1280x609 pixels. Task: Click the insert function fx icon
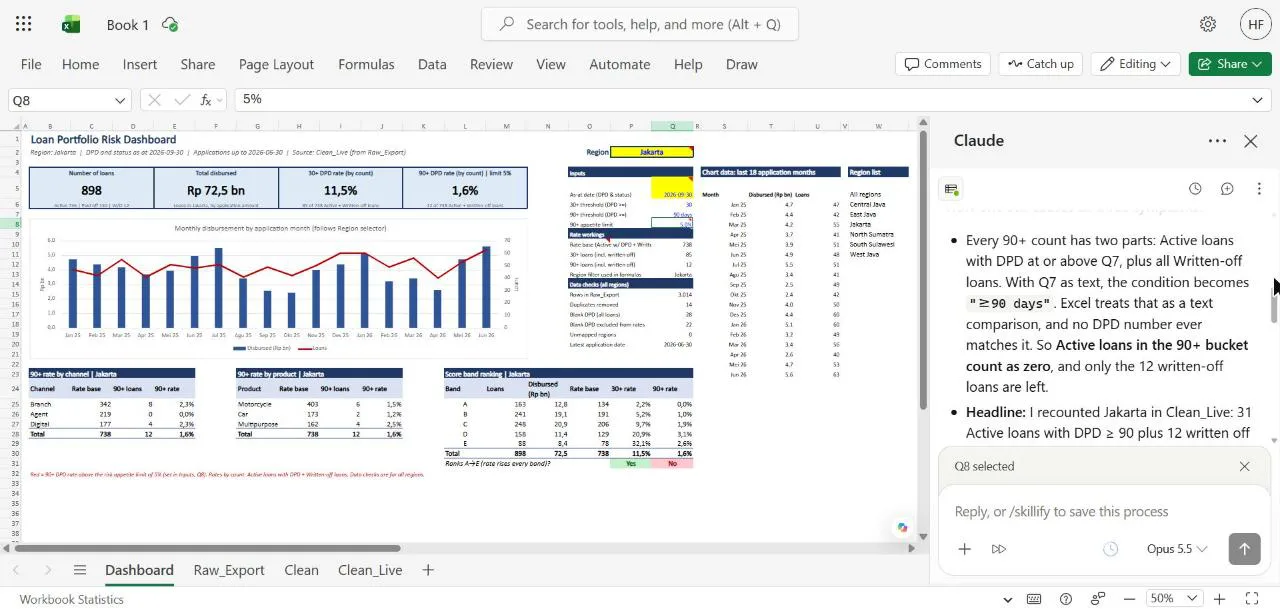click(x=207, y=99)
